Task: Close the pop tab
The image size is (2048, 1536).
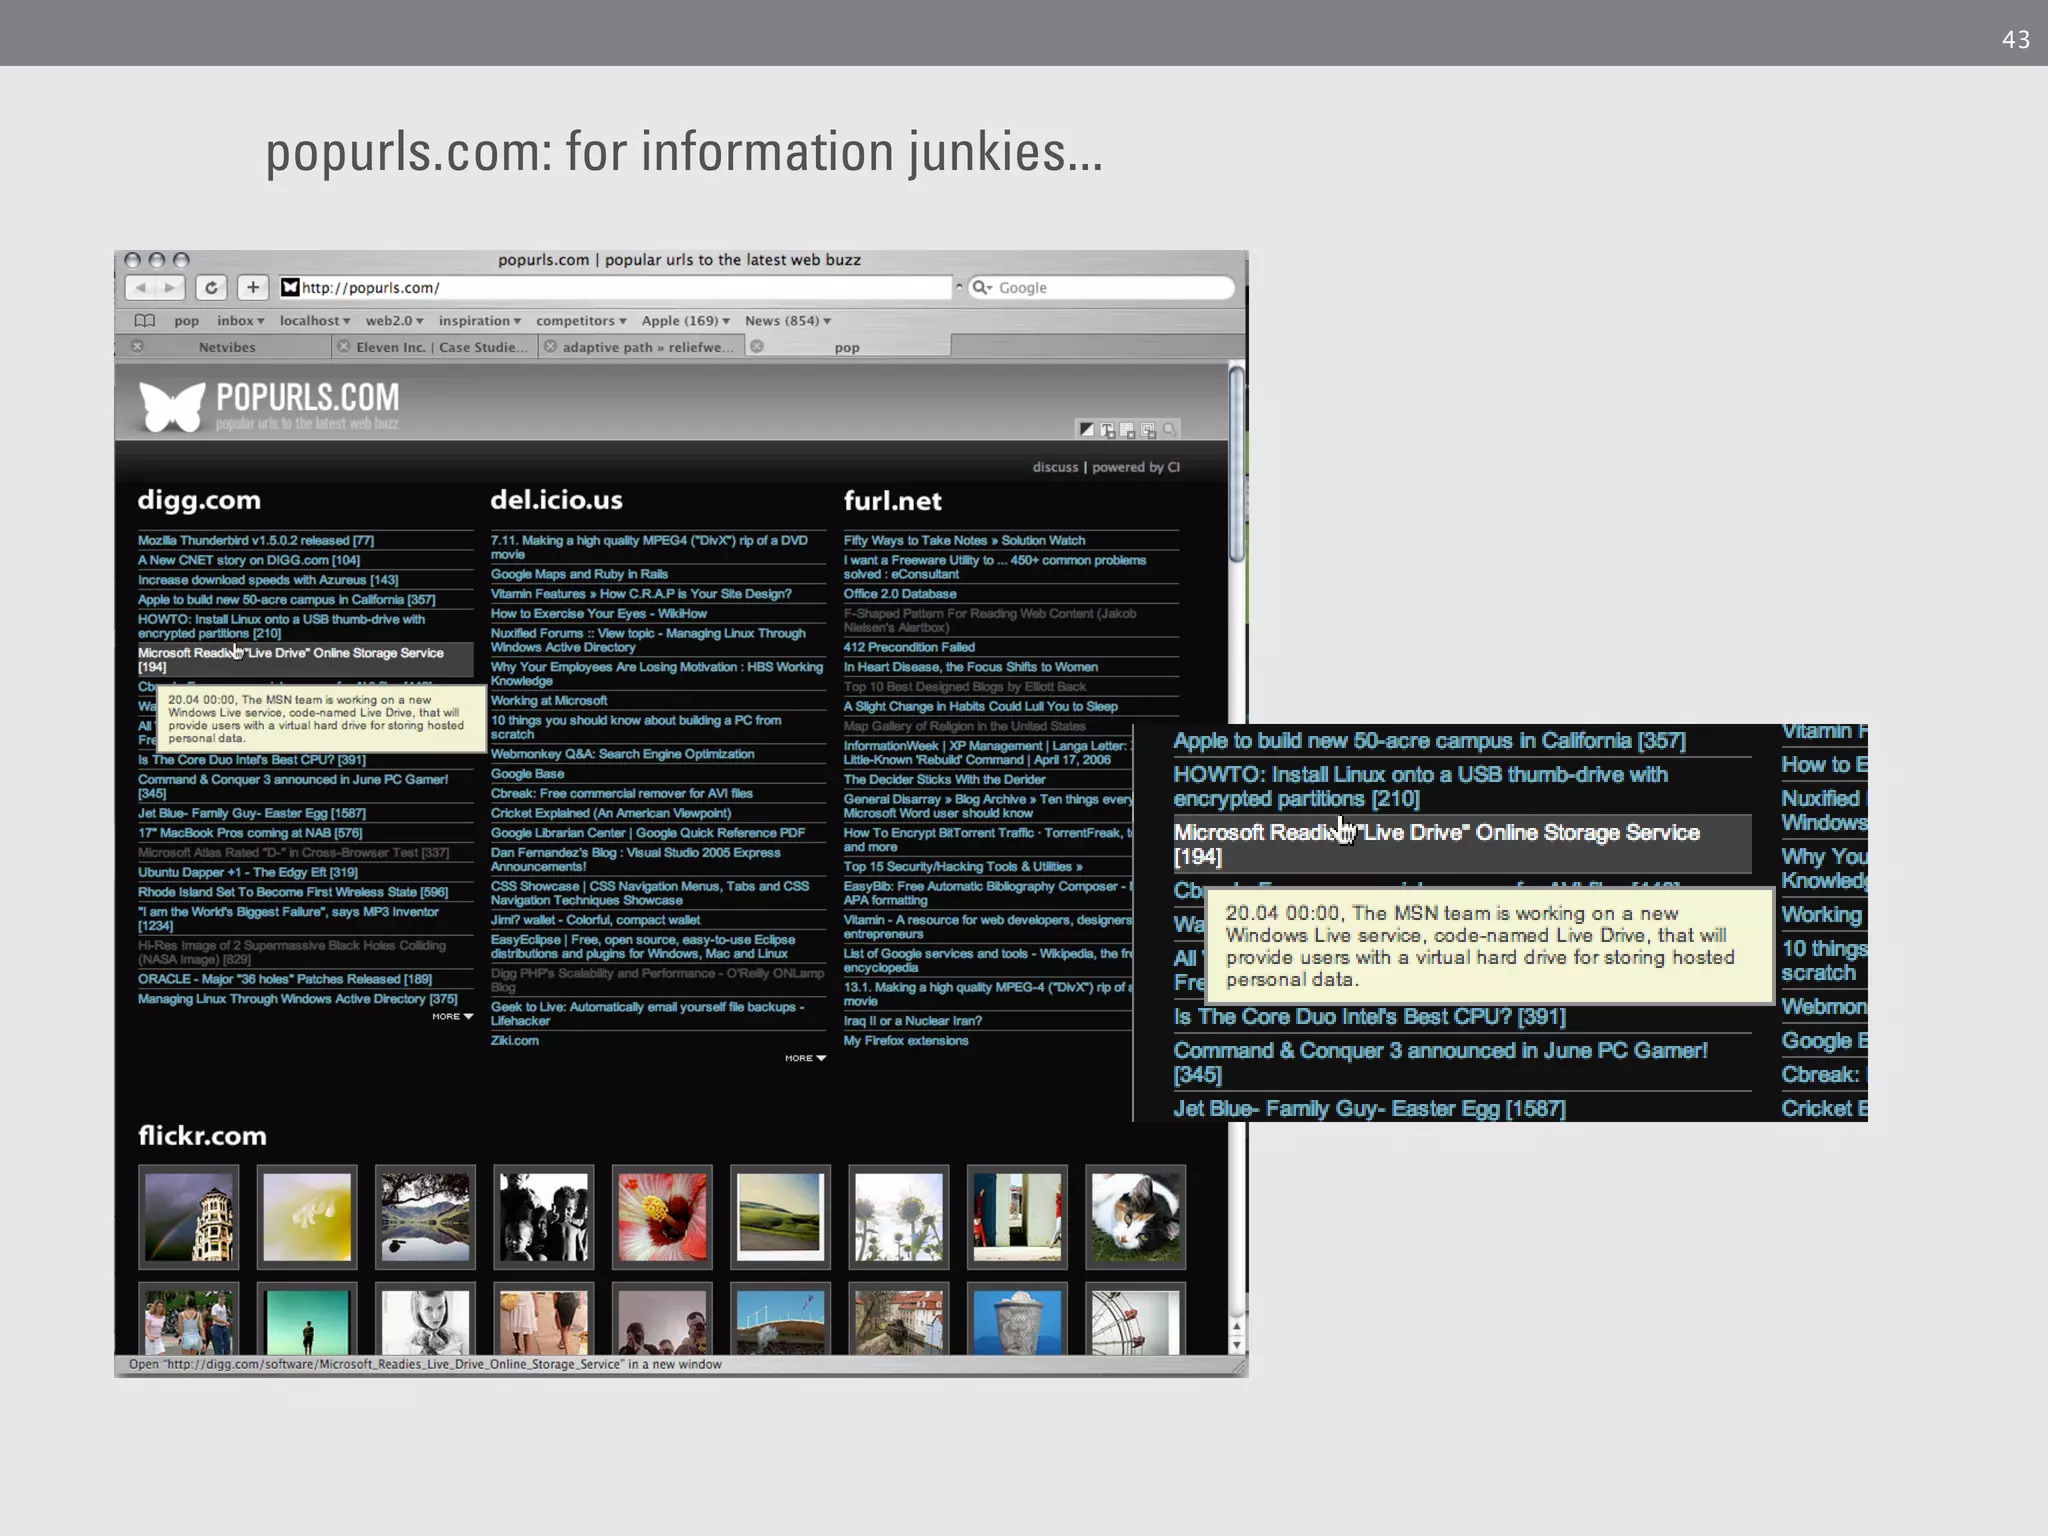Action: (757, 347)
